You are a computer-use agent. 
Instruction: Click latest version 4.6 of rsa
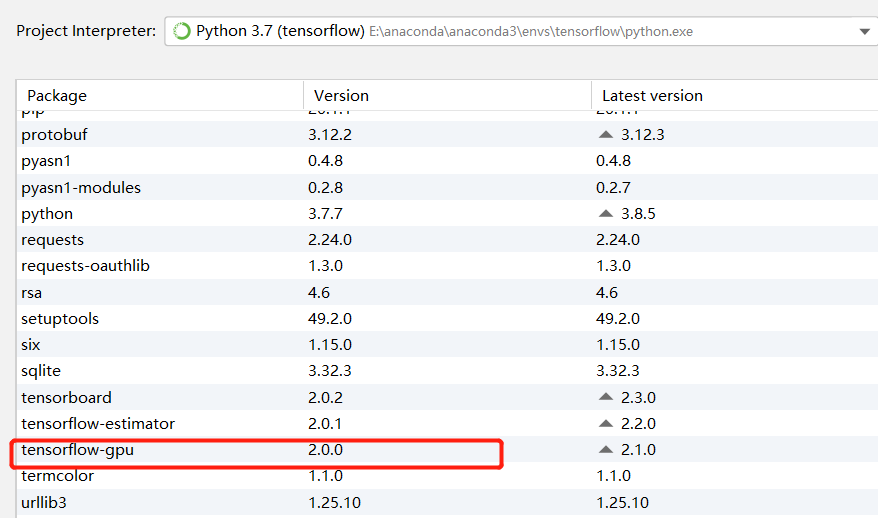607,292
